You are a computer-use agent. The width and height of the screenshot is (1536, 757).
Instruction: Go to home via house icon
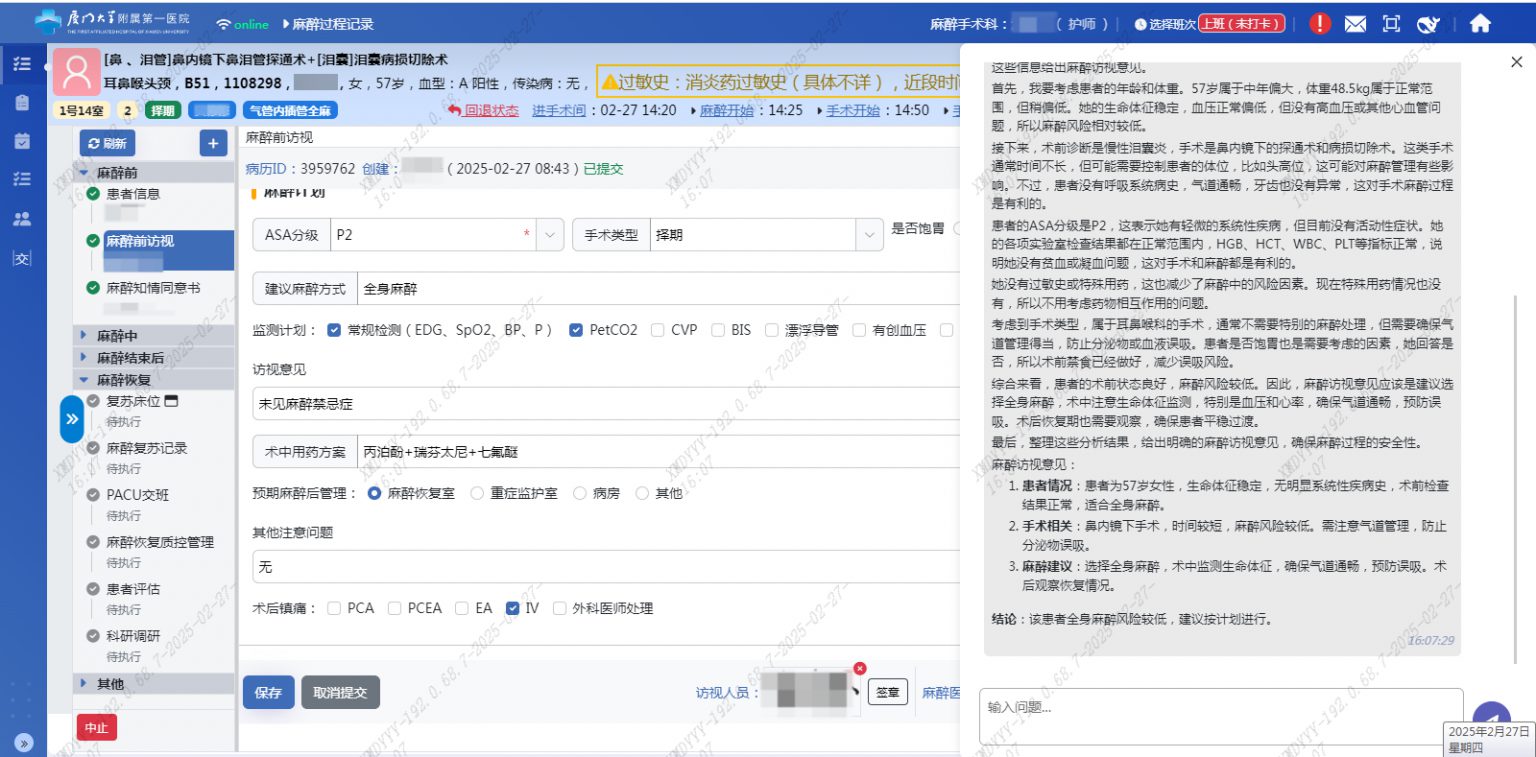coord(1480,24)
